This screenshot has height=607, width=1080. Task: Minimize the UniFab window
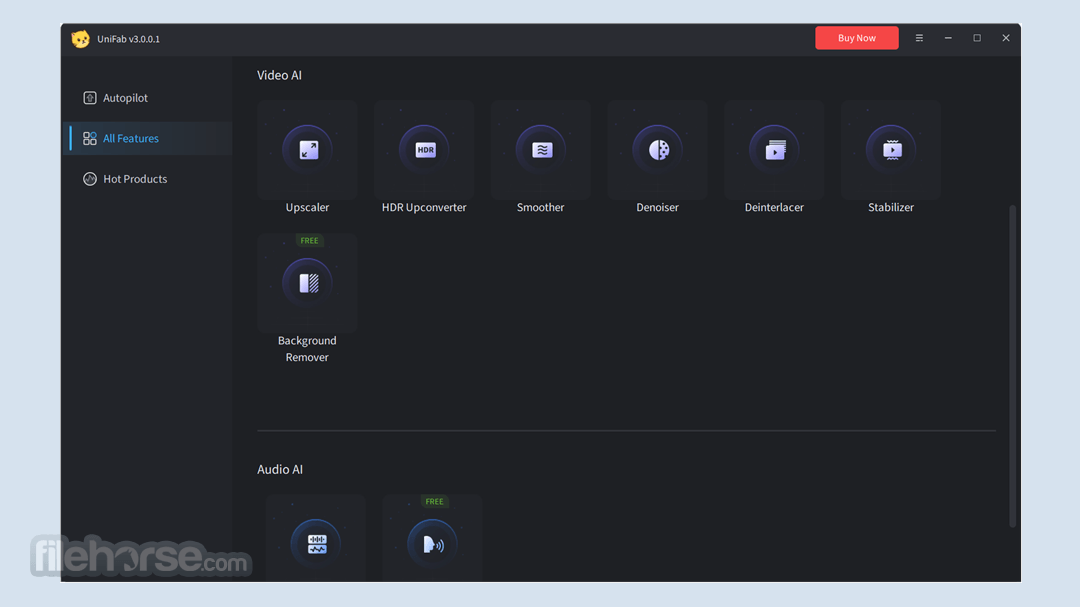tap(948, 38)
